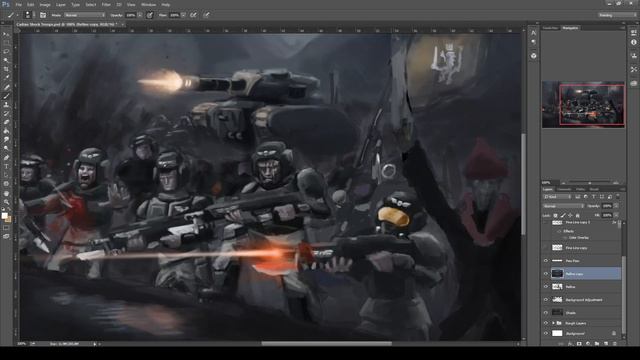Enable airbrush build-up in options bar

pos(193,15)
